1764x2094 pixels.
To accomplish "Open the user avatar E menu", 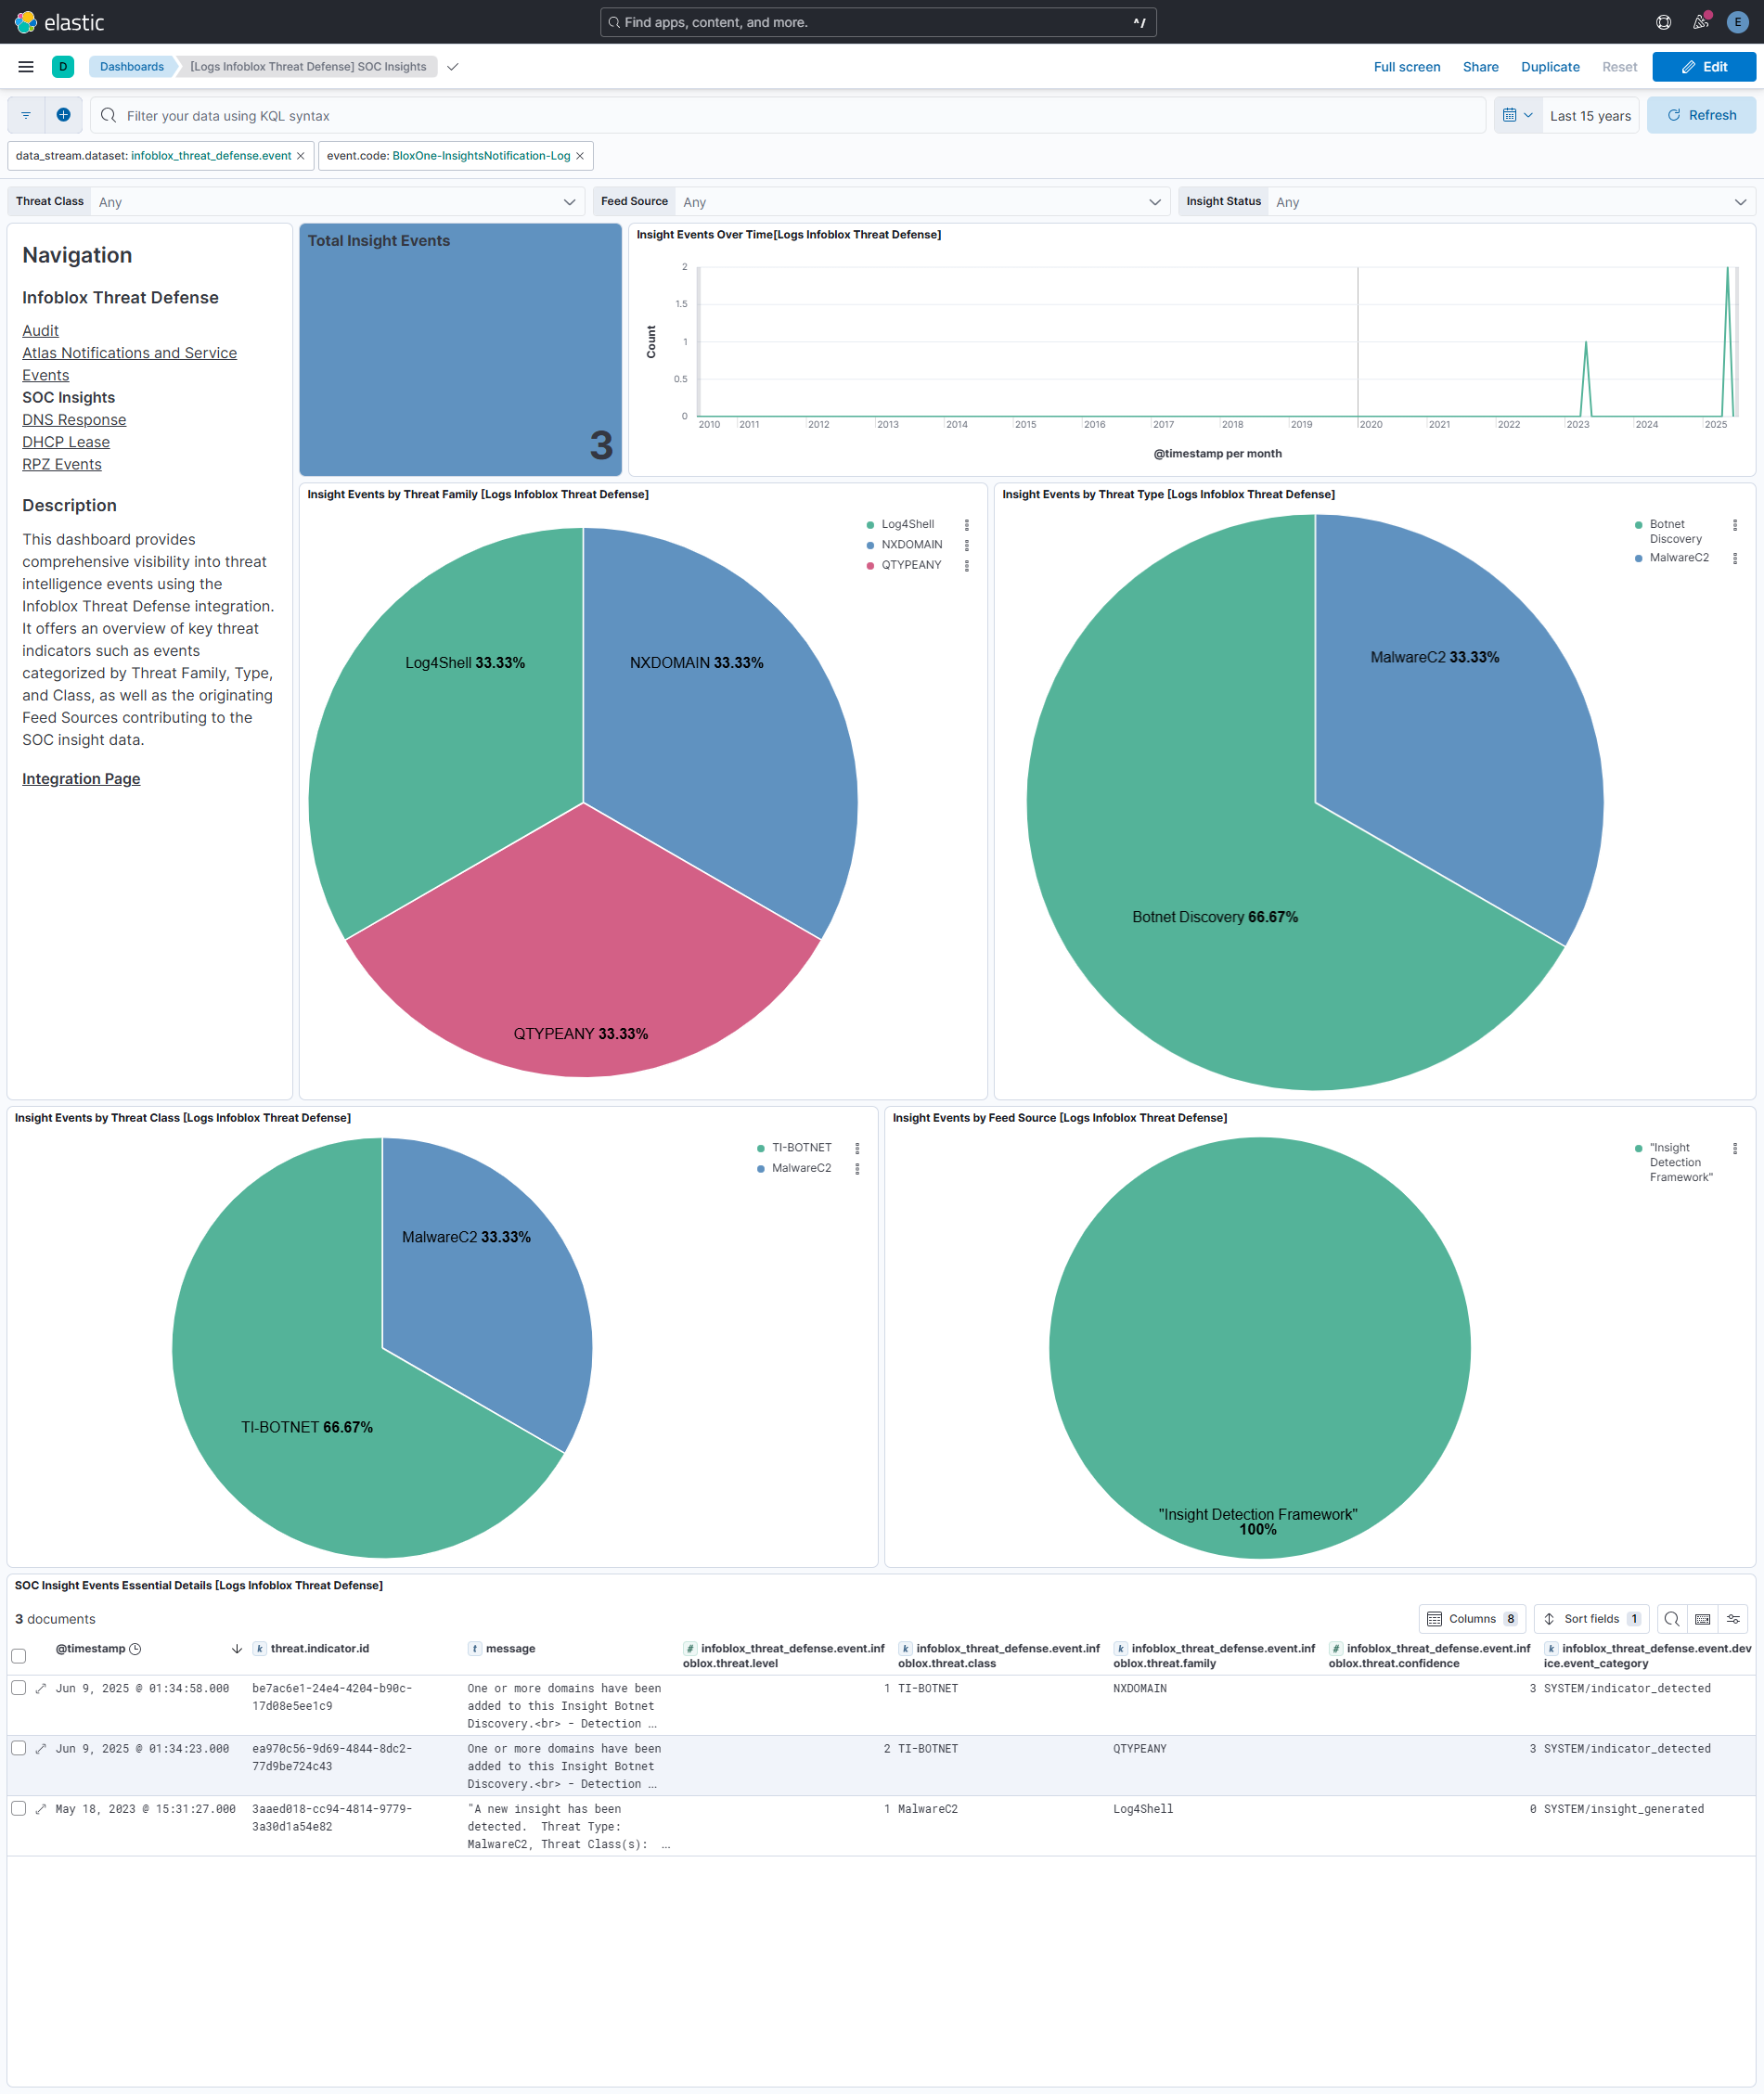I will tap(1737, 22).
